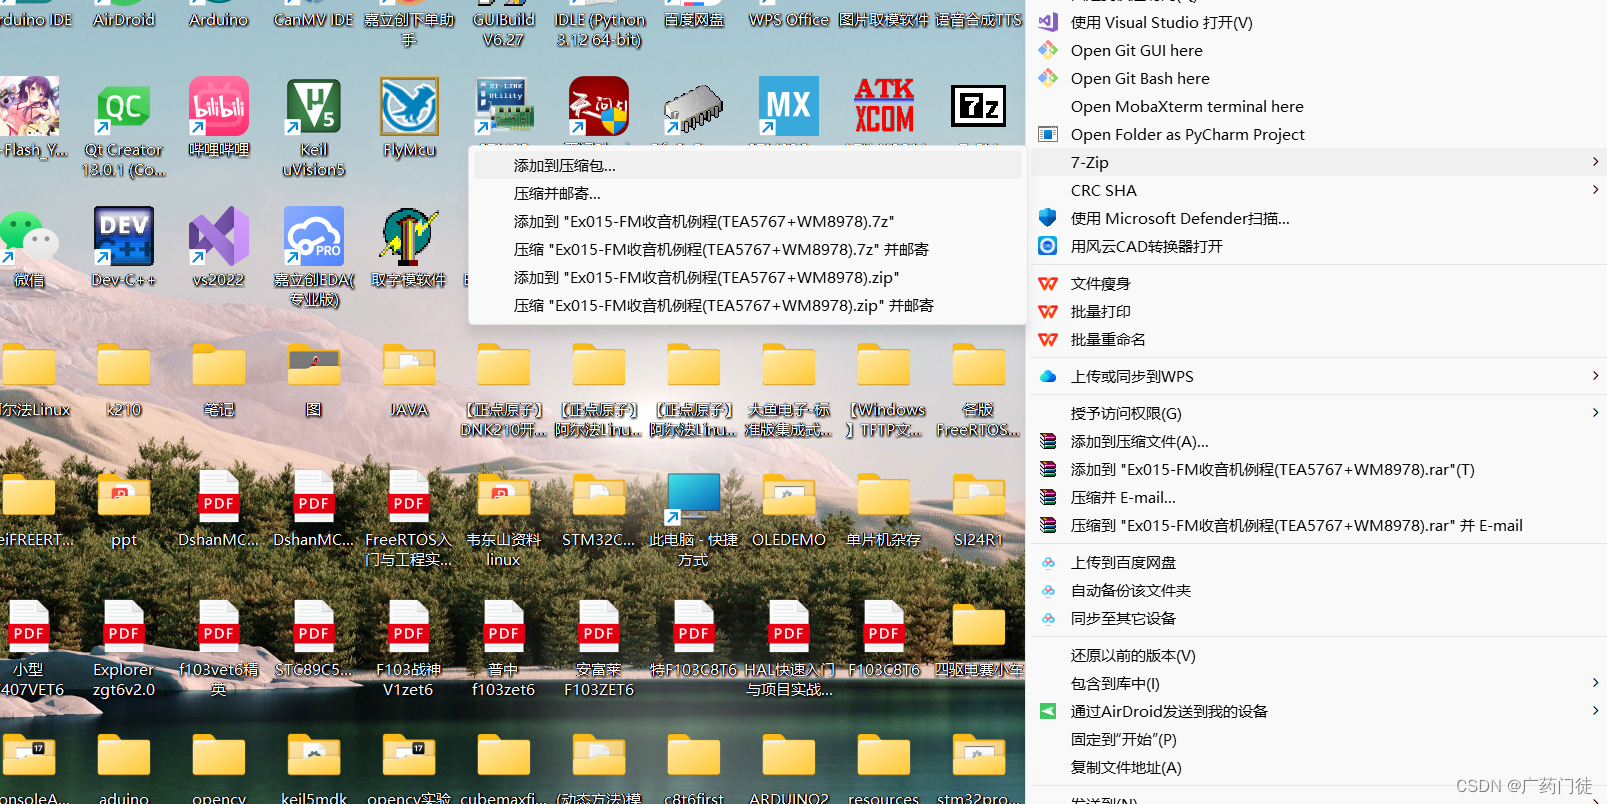Viewport: 1607px width, 804px height.
Task: Expand the 通过AirDroid发送到我的设备 submenu arrow
Action: click(1595, 711)
